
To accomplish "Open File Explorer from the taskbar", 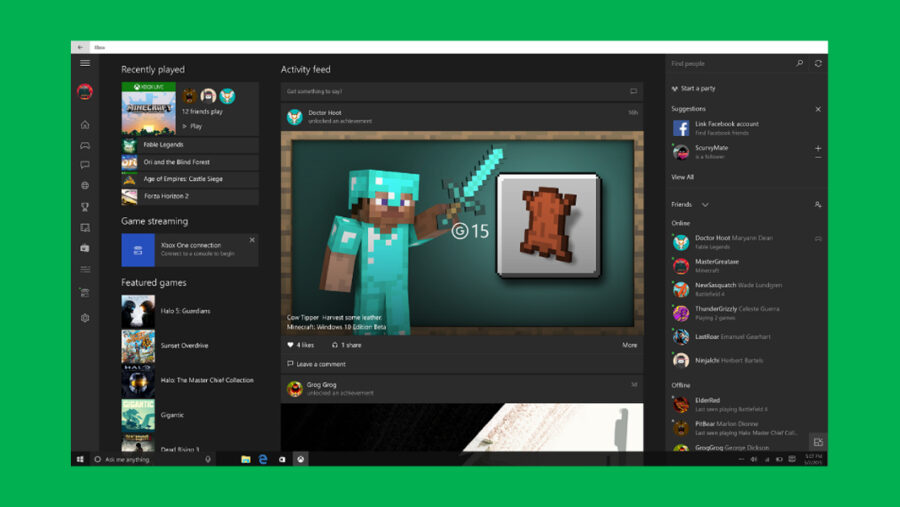I will tap(246, 459).
